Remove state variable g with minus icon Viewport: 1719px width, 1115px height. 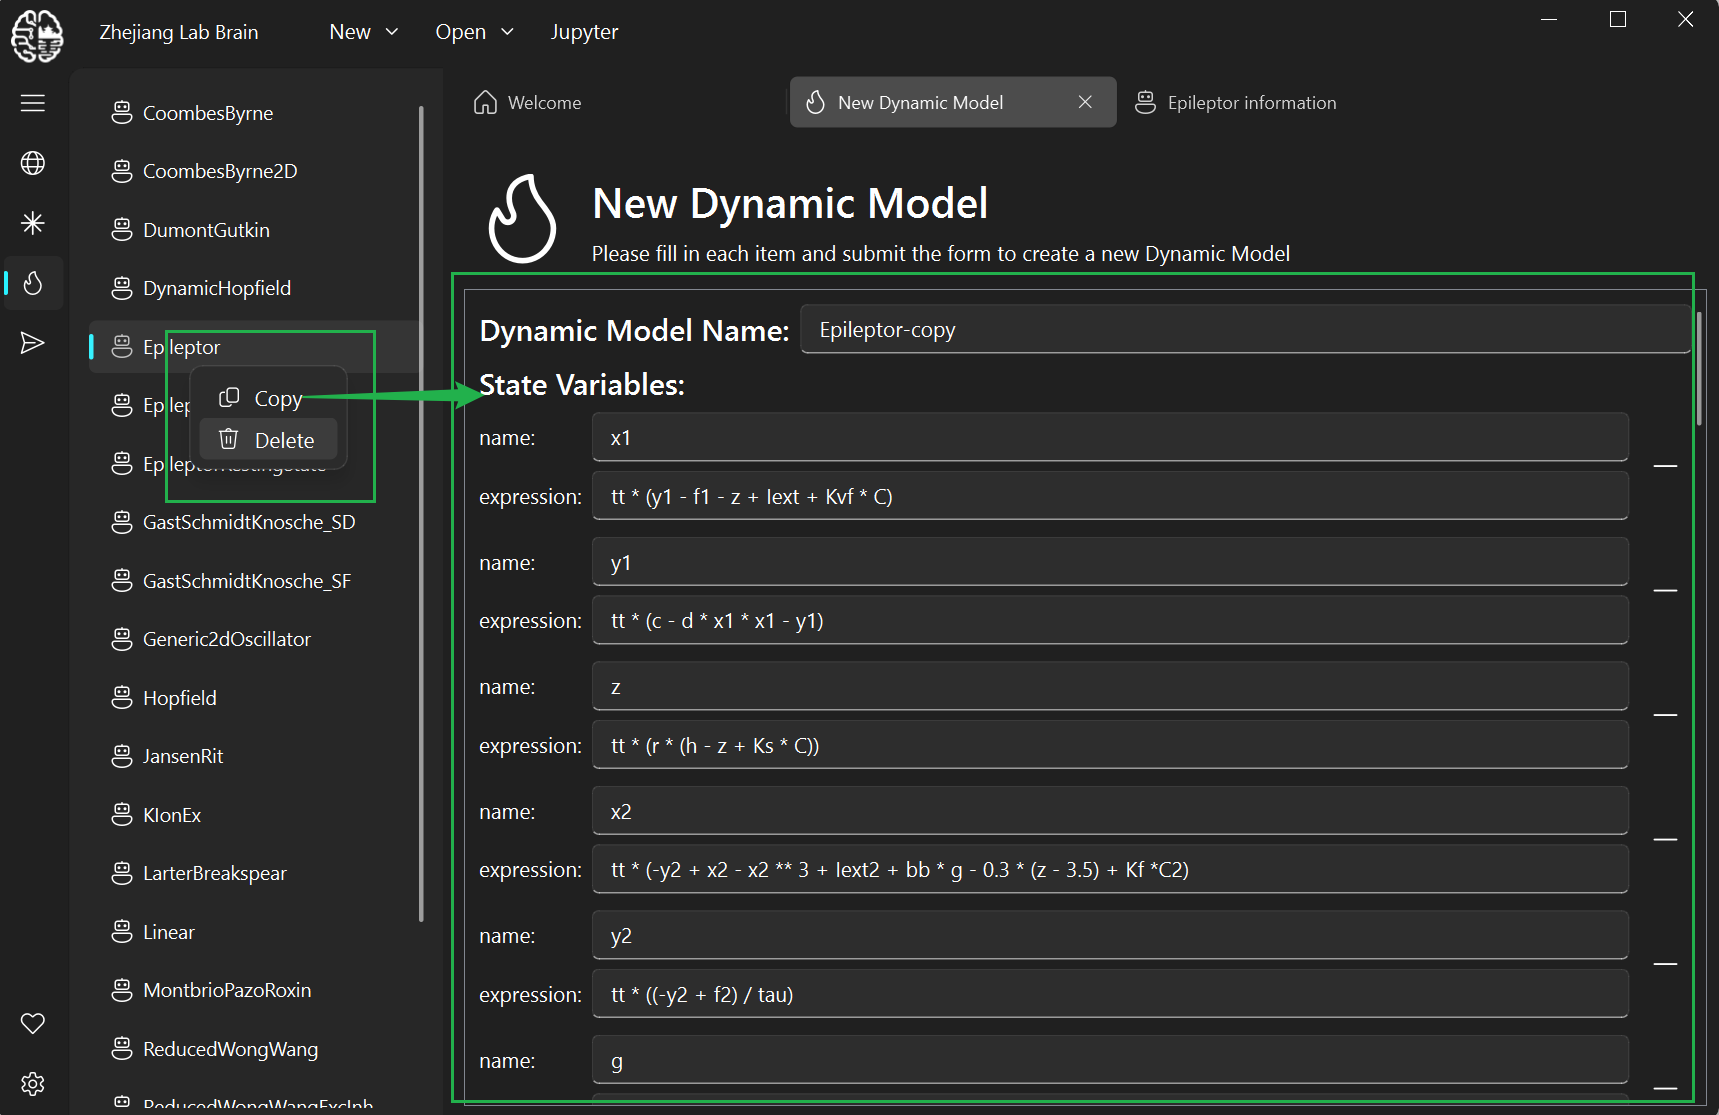pos(1665,1088)
